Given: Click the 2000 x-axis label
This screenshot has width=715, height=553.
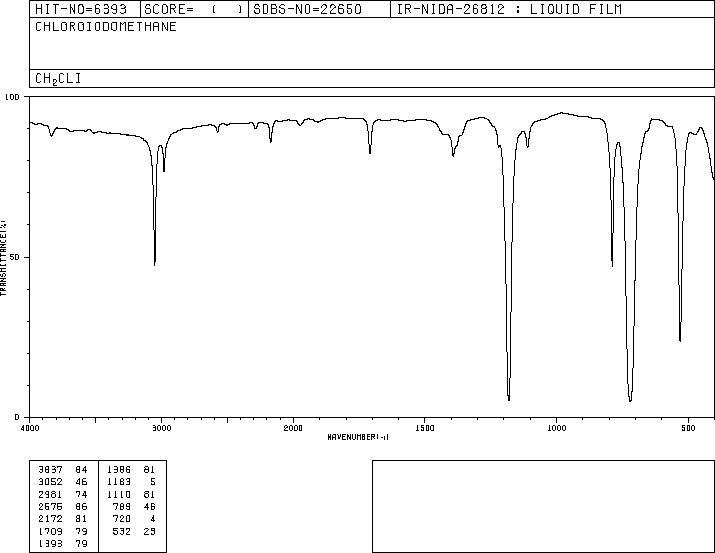Looking at the screenshot, I should pyautogui.click(x=293, y=428).
